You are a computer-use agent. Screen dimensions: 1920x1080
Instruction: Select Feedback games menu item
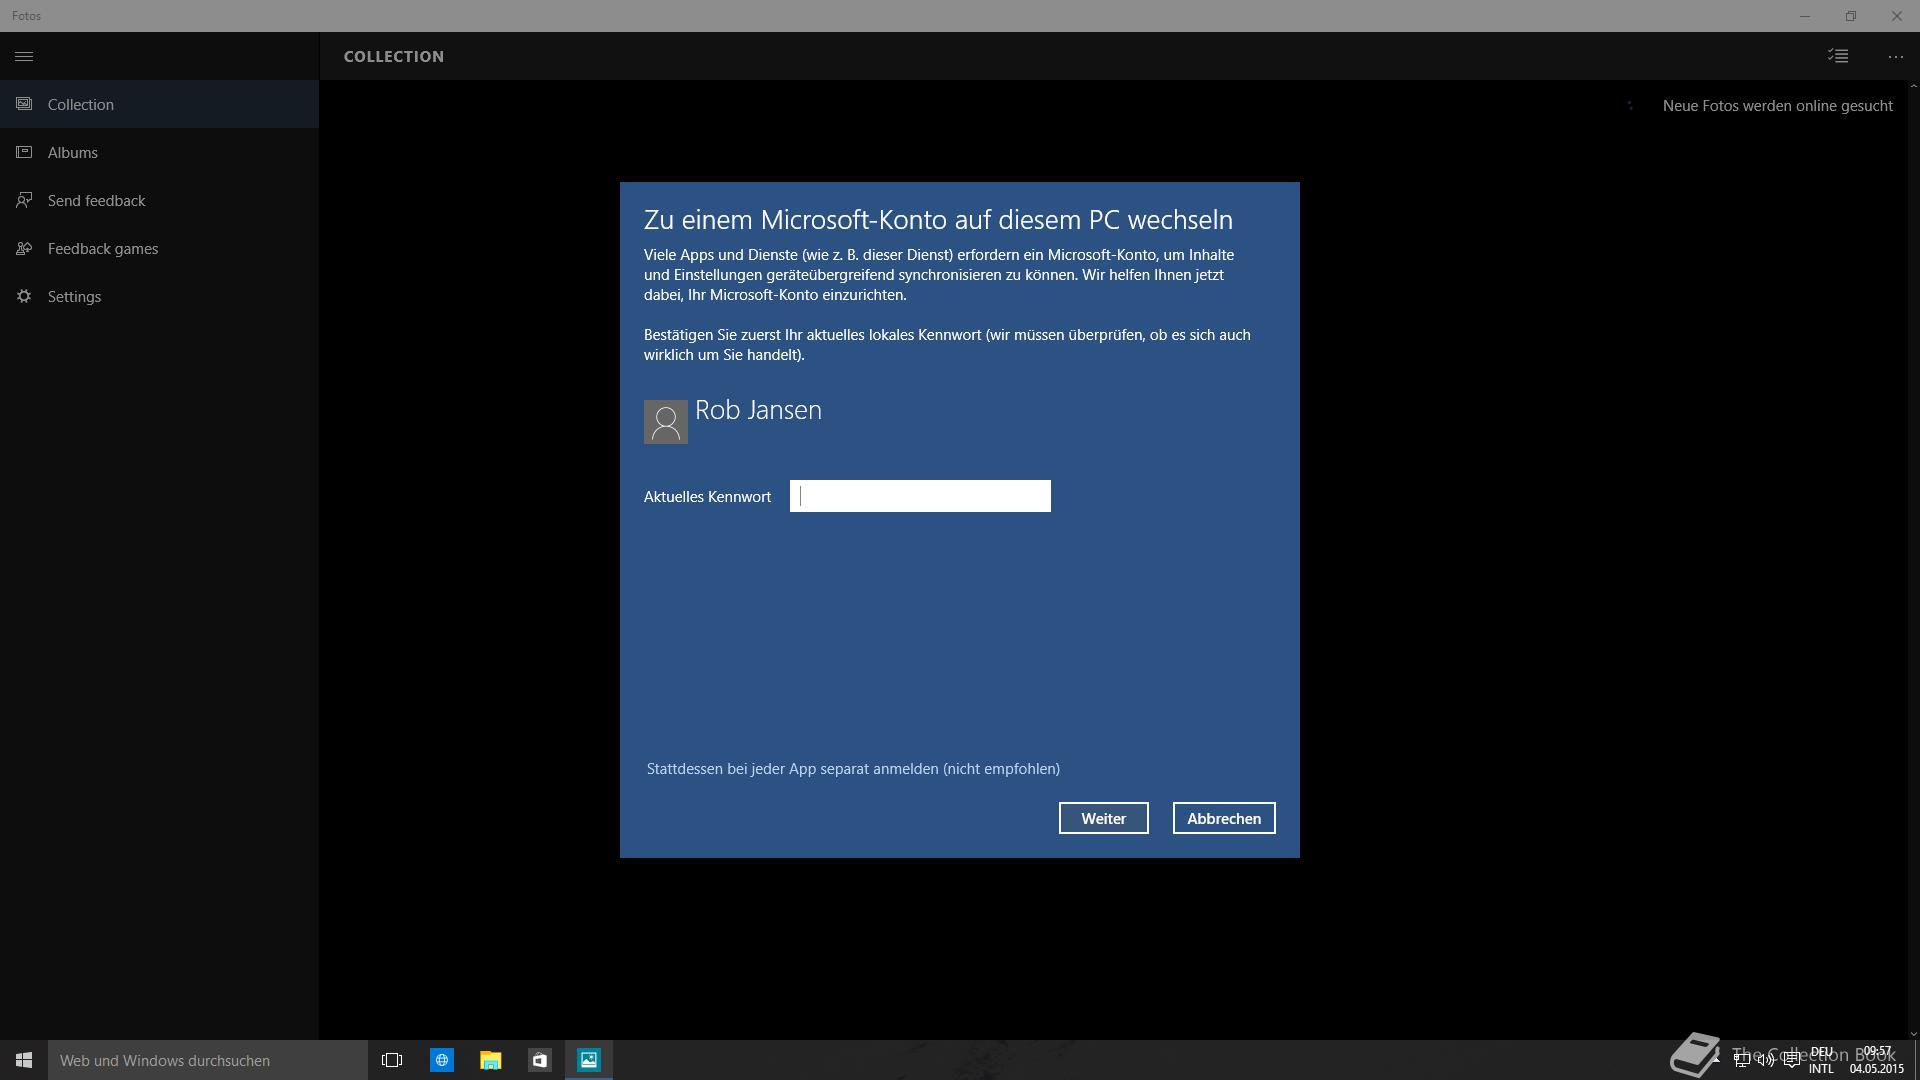click(103, 248)
